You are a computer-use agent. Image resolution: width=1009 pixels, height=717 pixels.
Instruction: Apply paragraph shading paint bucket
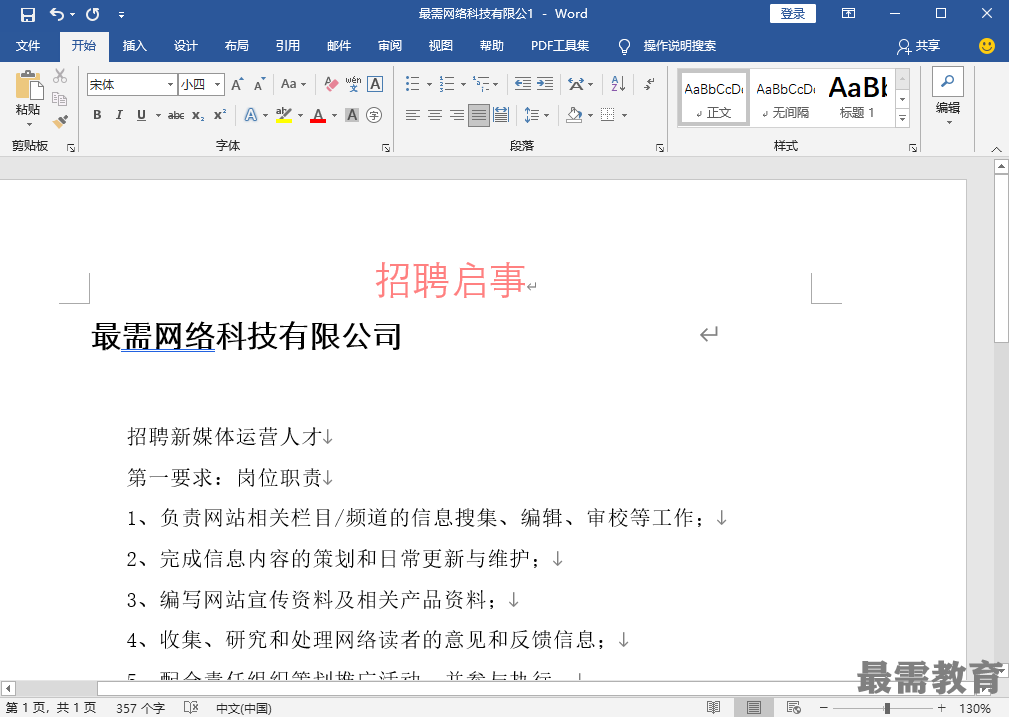point(574,115)
